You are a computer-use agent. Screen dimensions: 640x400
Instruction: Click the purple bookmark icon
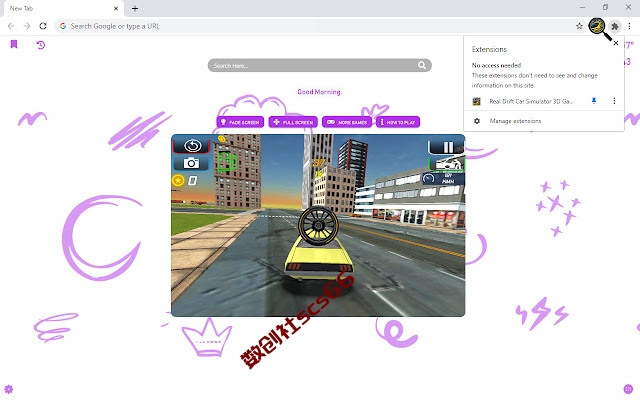(14, 44)
